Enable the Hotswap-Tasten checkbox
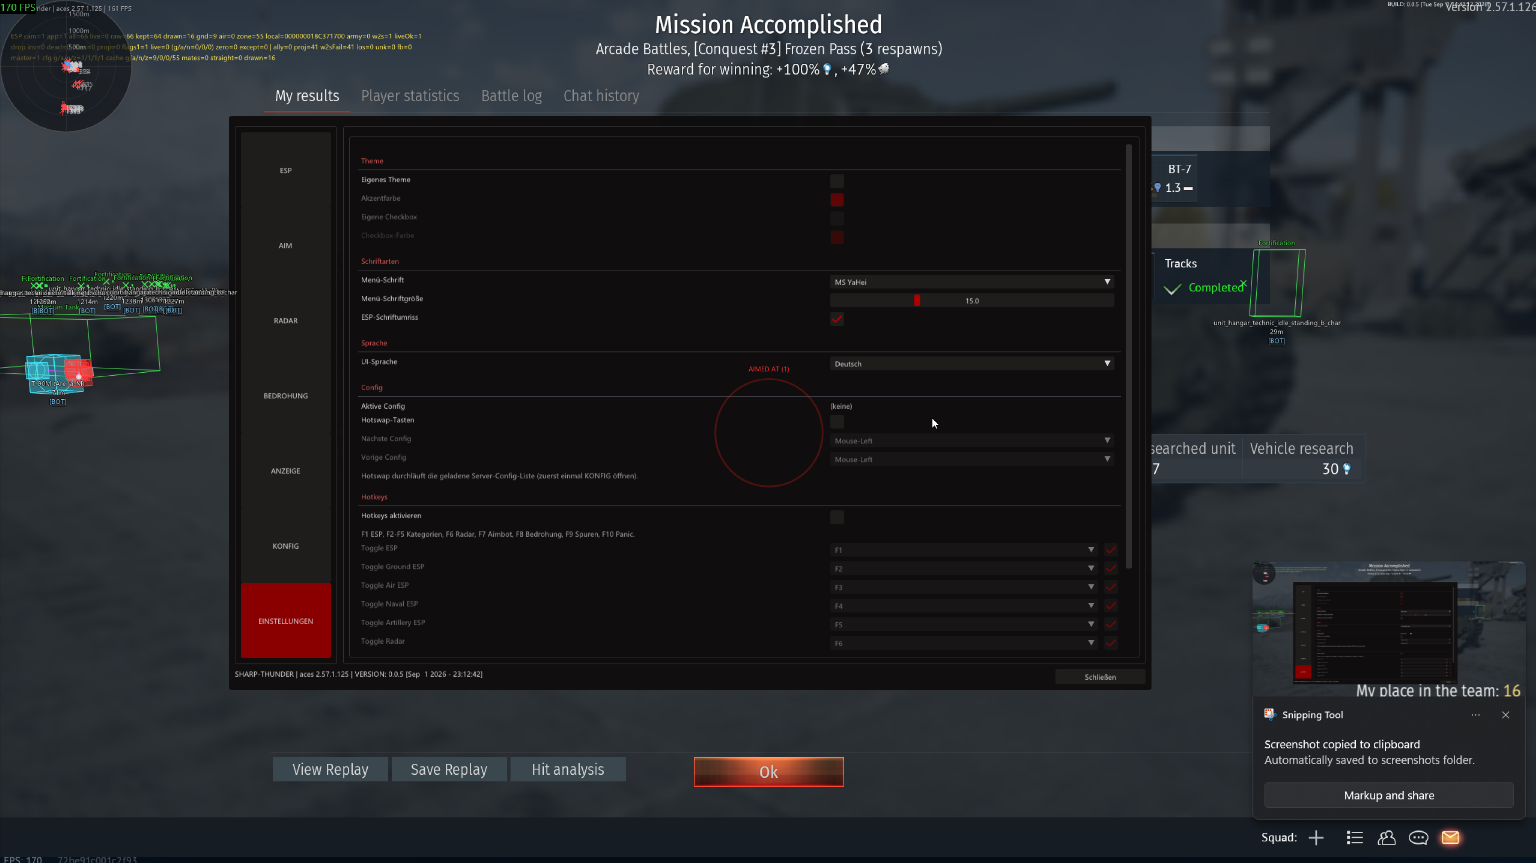This screenshot has width=1536, height=863. tap(837, 421)
